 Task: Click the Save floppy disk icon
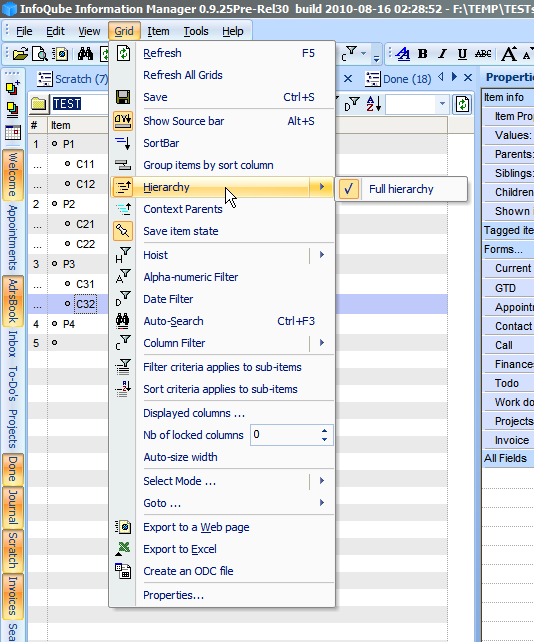tap(123, 97)
